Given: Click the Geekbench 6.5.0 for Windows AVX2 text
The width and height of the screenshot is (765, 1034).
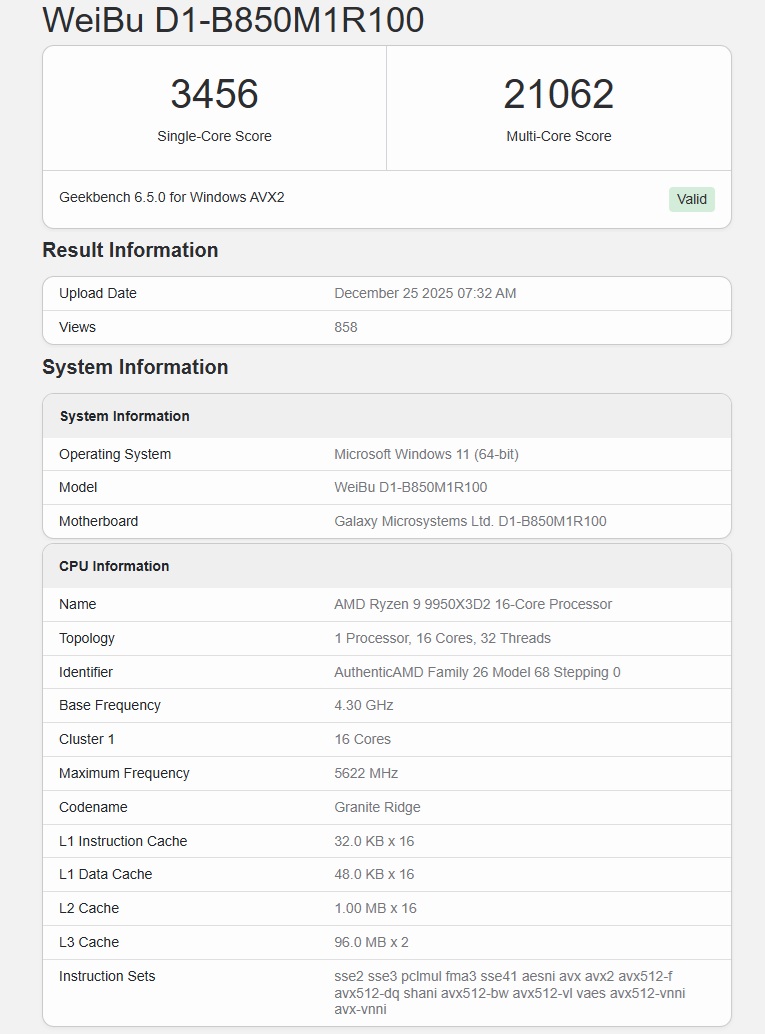Looking at the screenshot, I should coord(172,197).
